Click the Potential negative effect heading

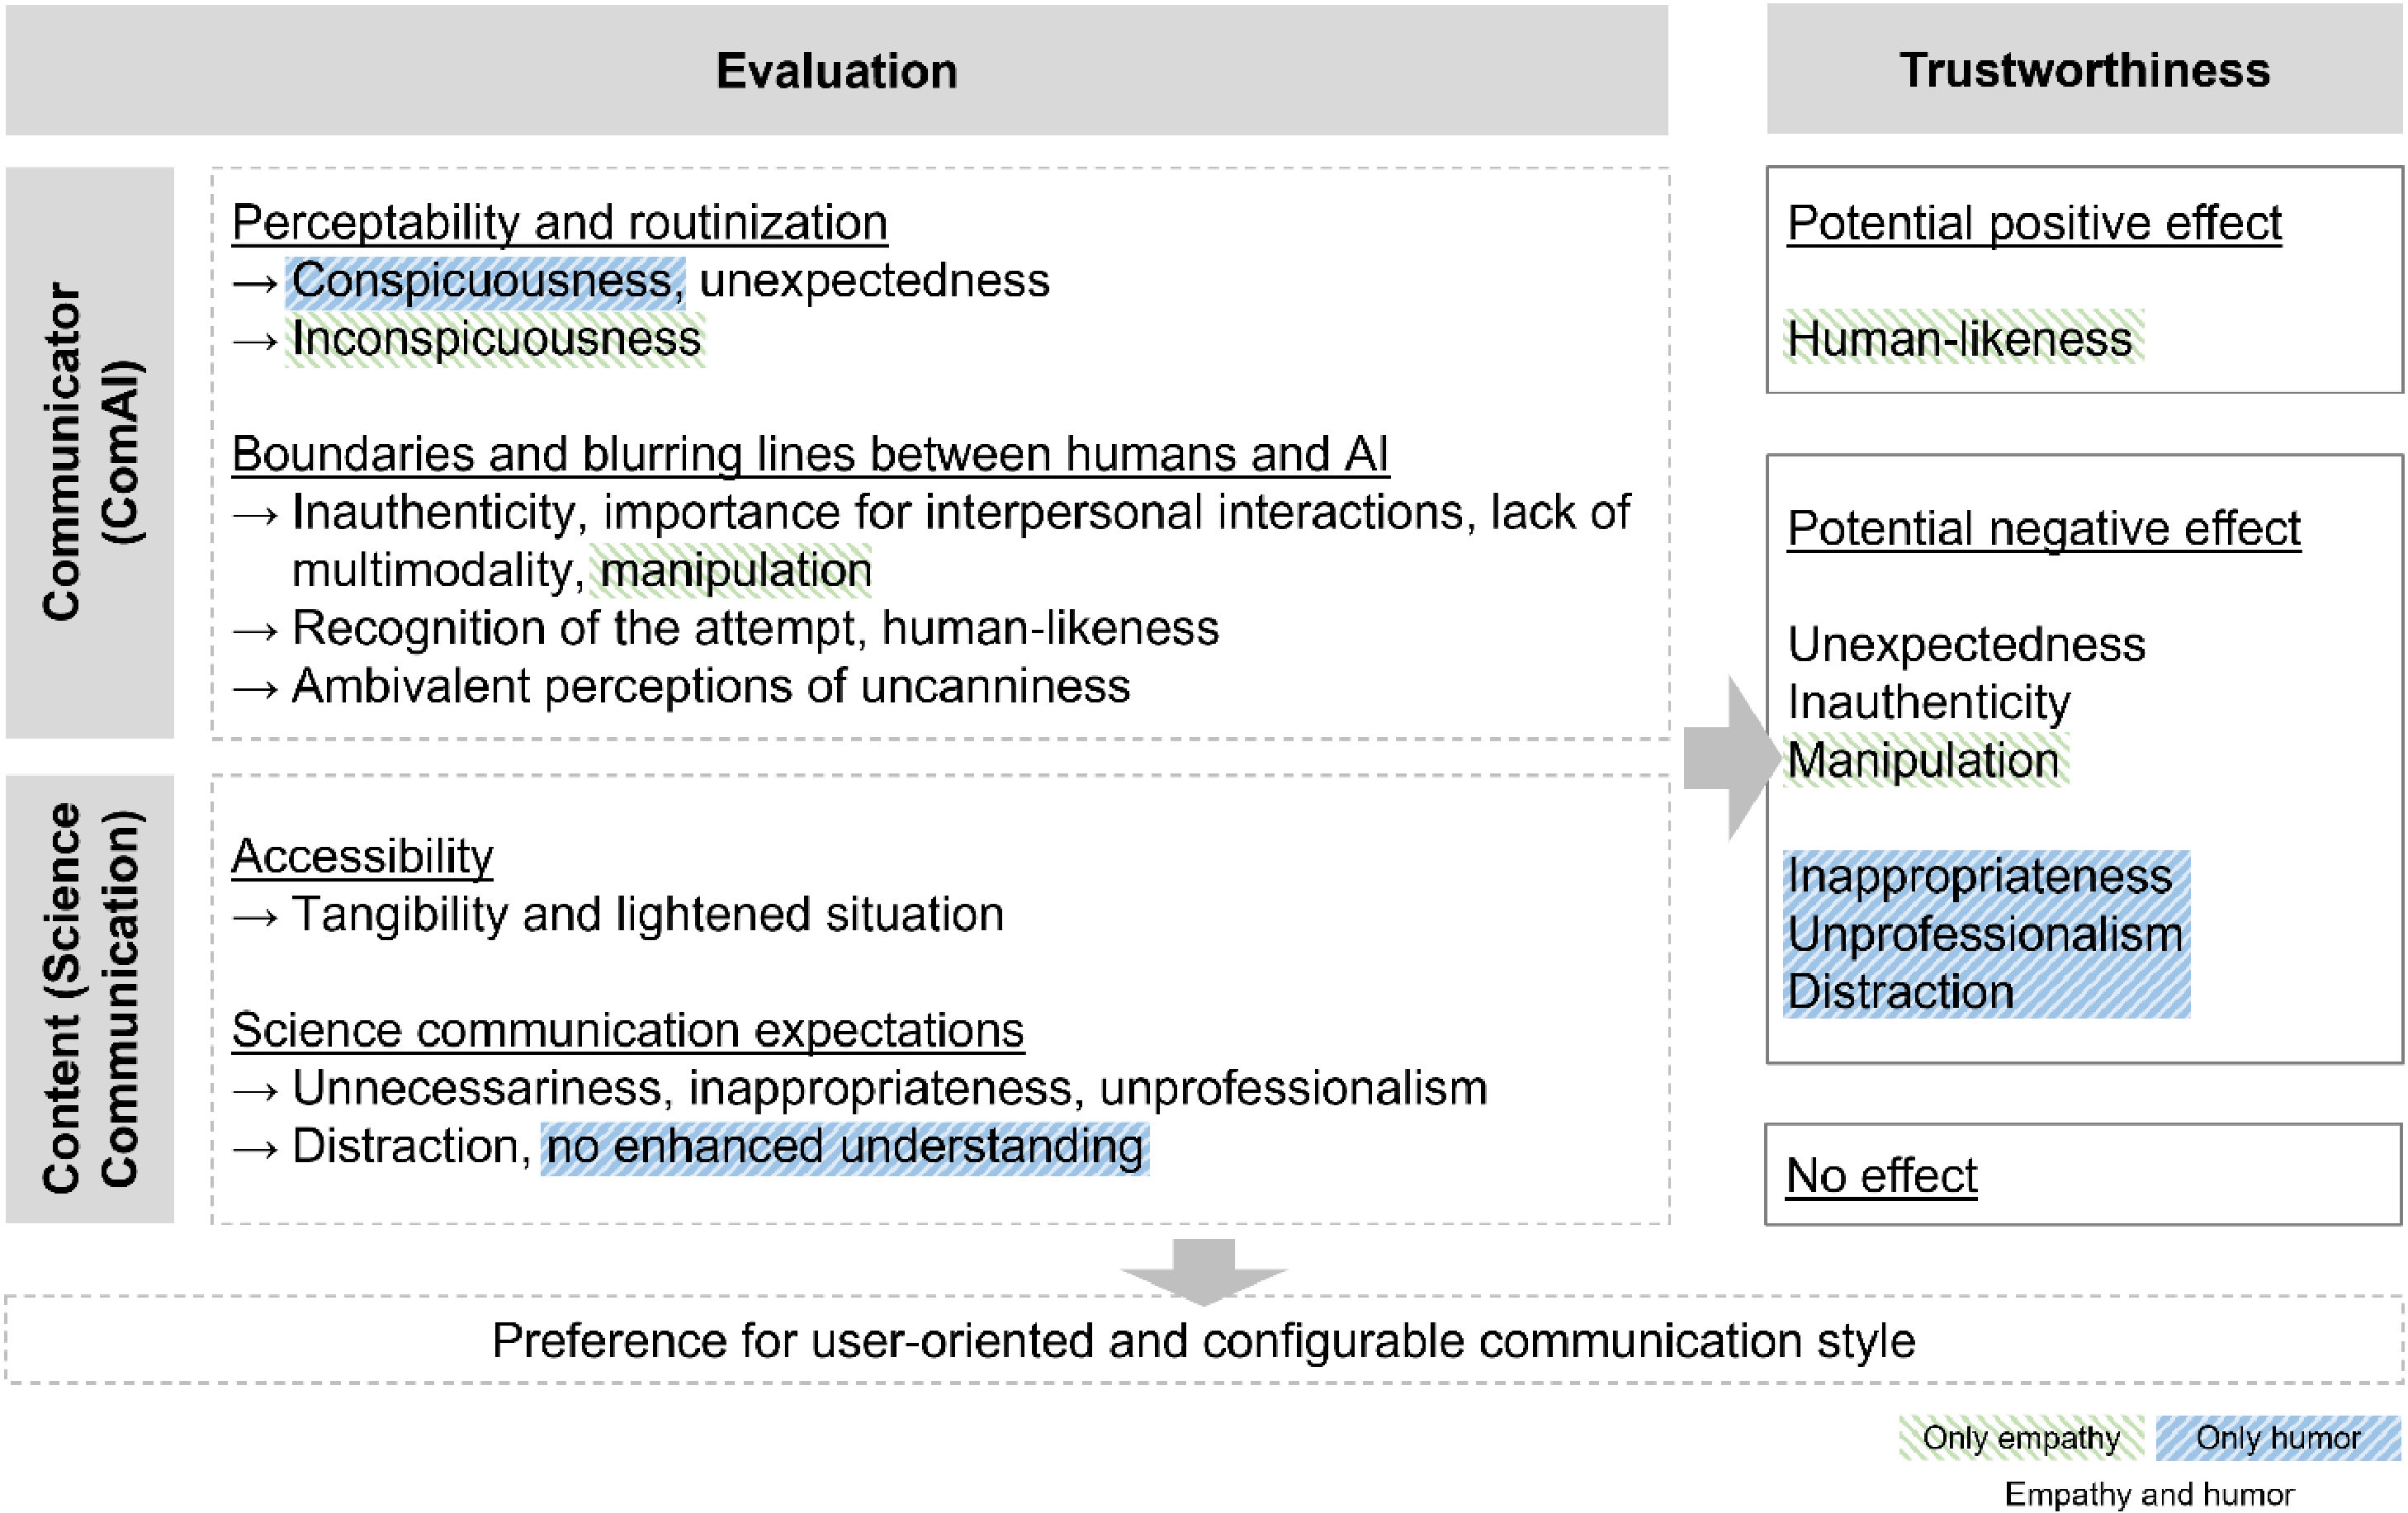[2043, 528]
